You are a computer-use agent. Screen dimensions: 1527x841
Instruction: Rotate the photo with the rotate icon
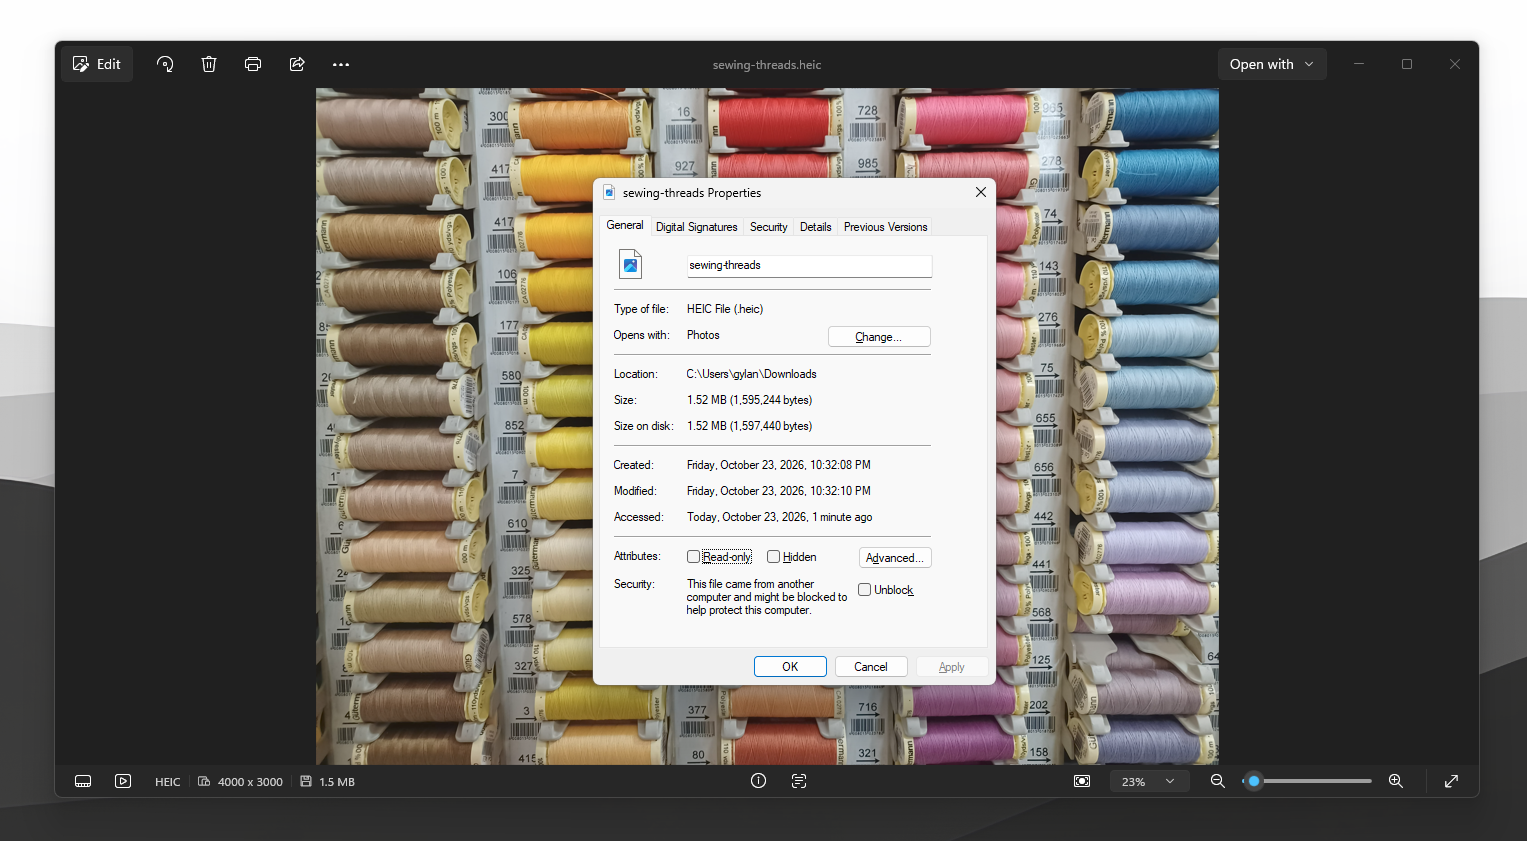click(x=165, y=64)
